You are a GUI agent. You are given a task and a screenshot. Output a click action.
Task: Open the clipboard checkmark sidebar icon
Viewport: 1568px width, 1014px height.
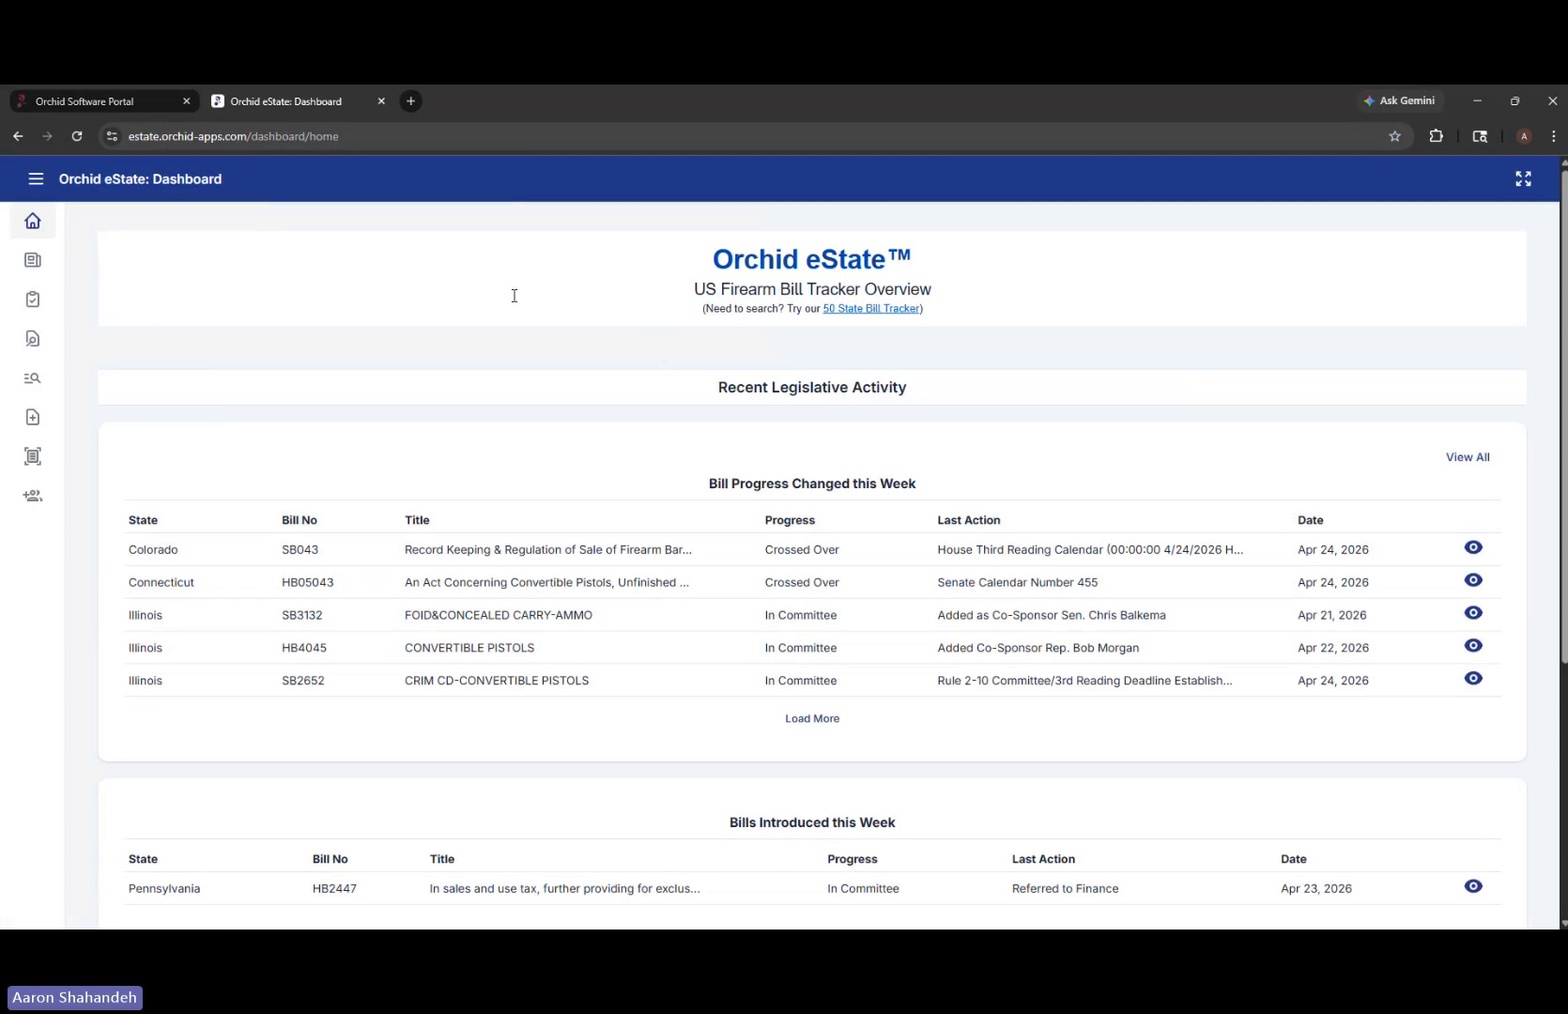33,299
